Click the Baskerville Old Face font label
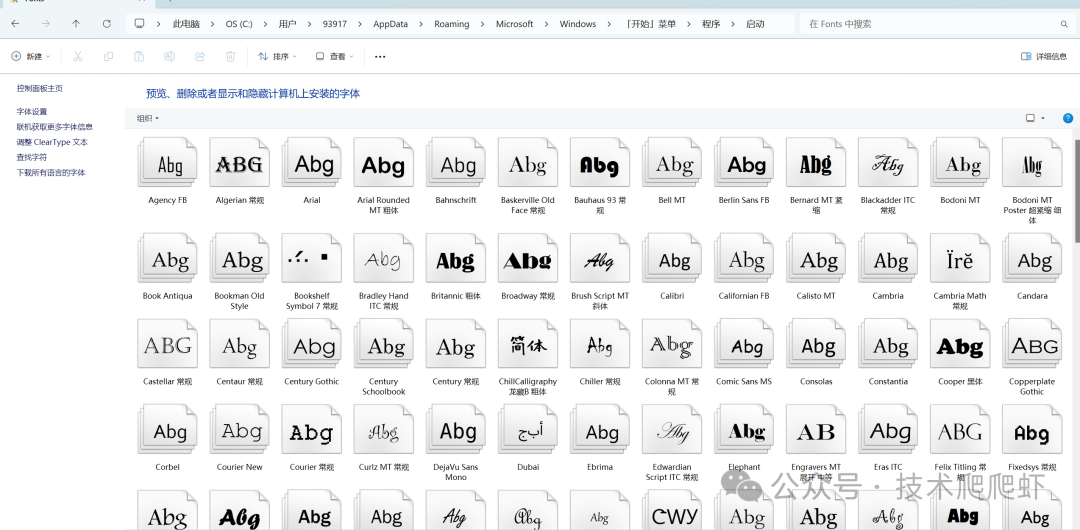The width and height of the screenshot is (1080, 530). [528, 205]
